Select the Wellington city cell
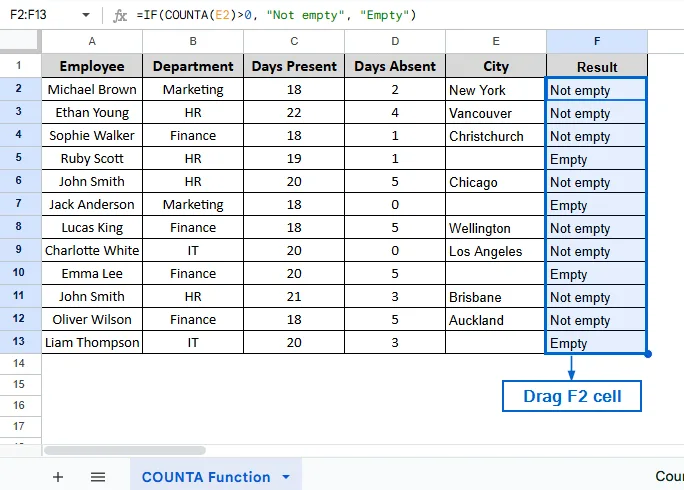The image size is (684, 490). pyautogui.click(x=496, y=228)
